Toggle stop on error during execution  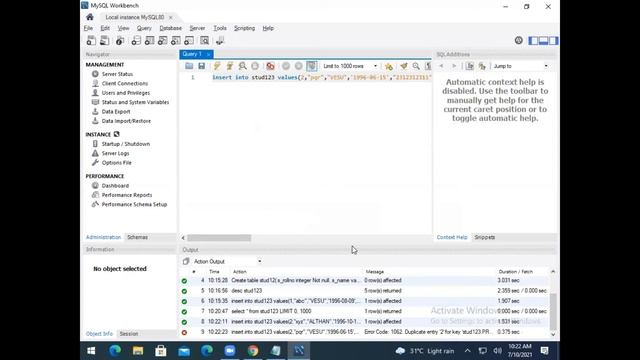[270, 66]
